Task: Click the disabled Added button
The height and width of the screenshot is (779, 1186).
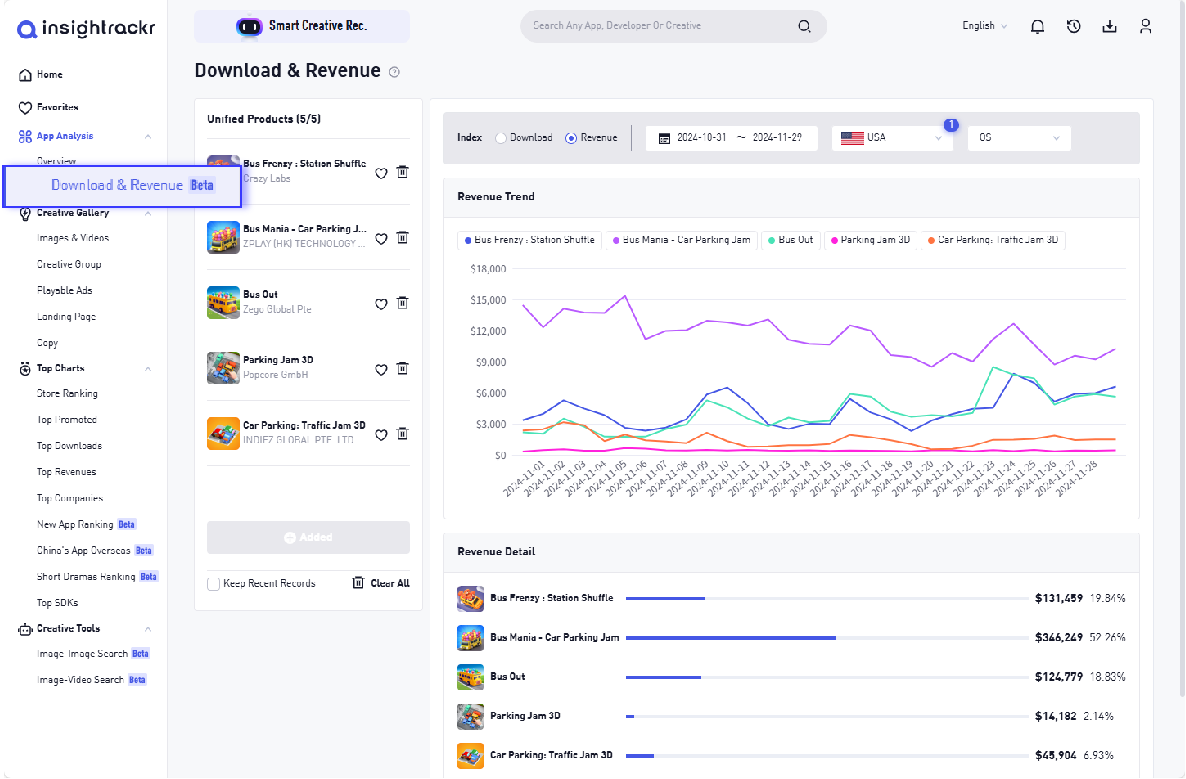Action: point(309,538)
